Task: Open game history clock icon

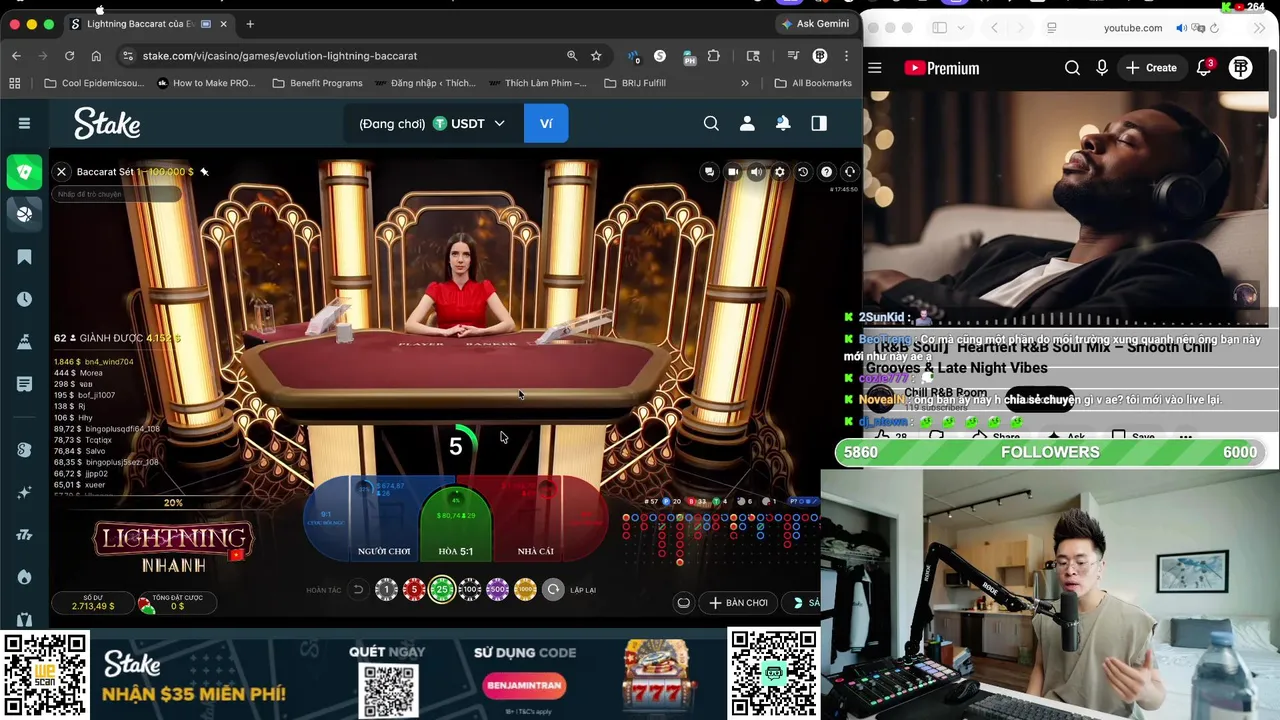Action: [x=803, y=172]
